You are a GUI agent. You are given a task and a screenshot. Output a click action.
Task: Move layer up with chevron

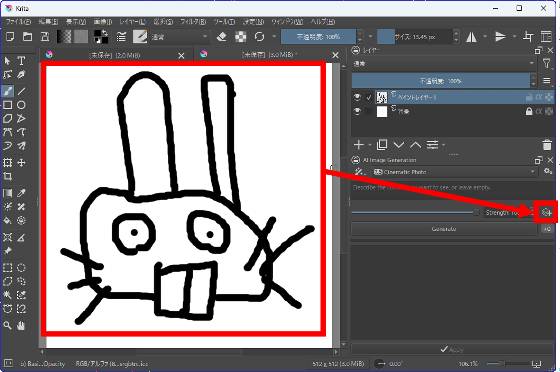pos(415,145)
